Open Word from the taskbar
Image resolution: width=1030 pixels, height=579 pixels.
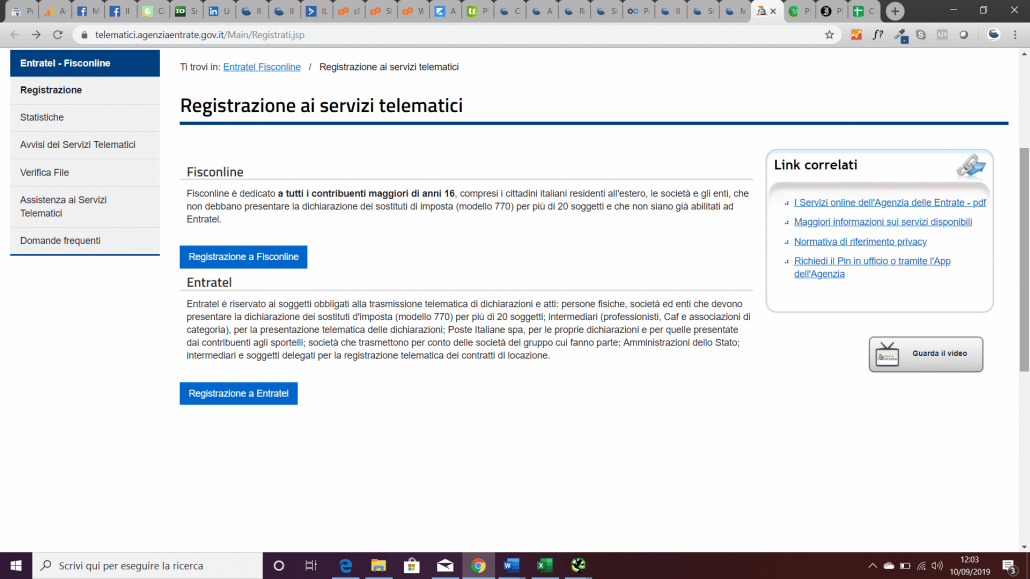point(511,565)
